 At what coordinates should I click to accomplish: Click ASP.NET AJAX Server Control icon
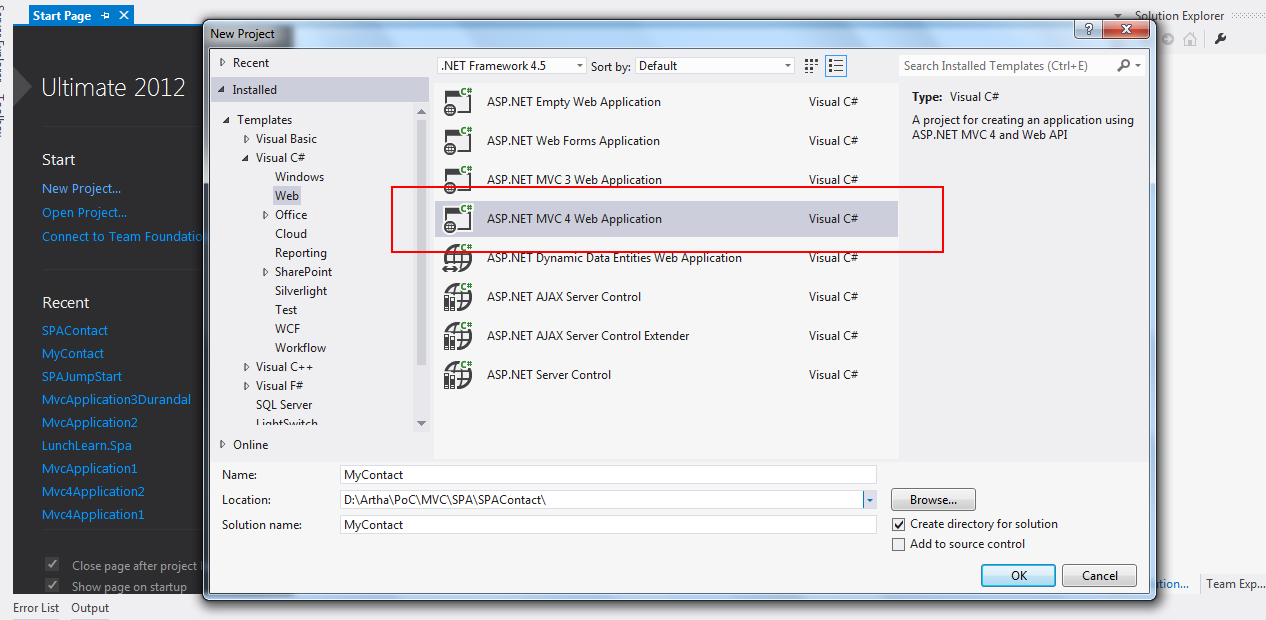point(458,297)
